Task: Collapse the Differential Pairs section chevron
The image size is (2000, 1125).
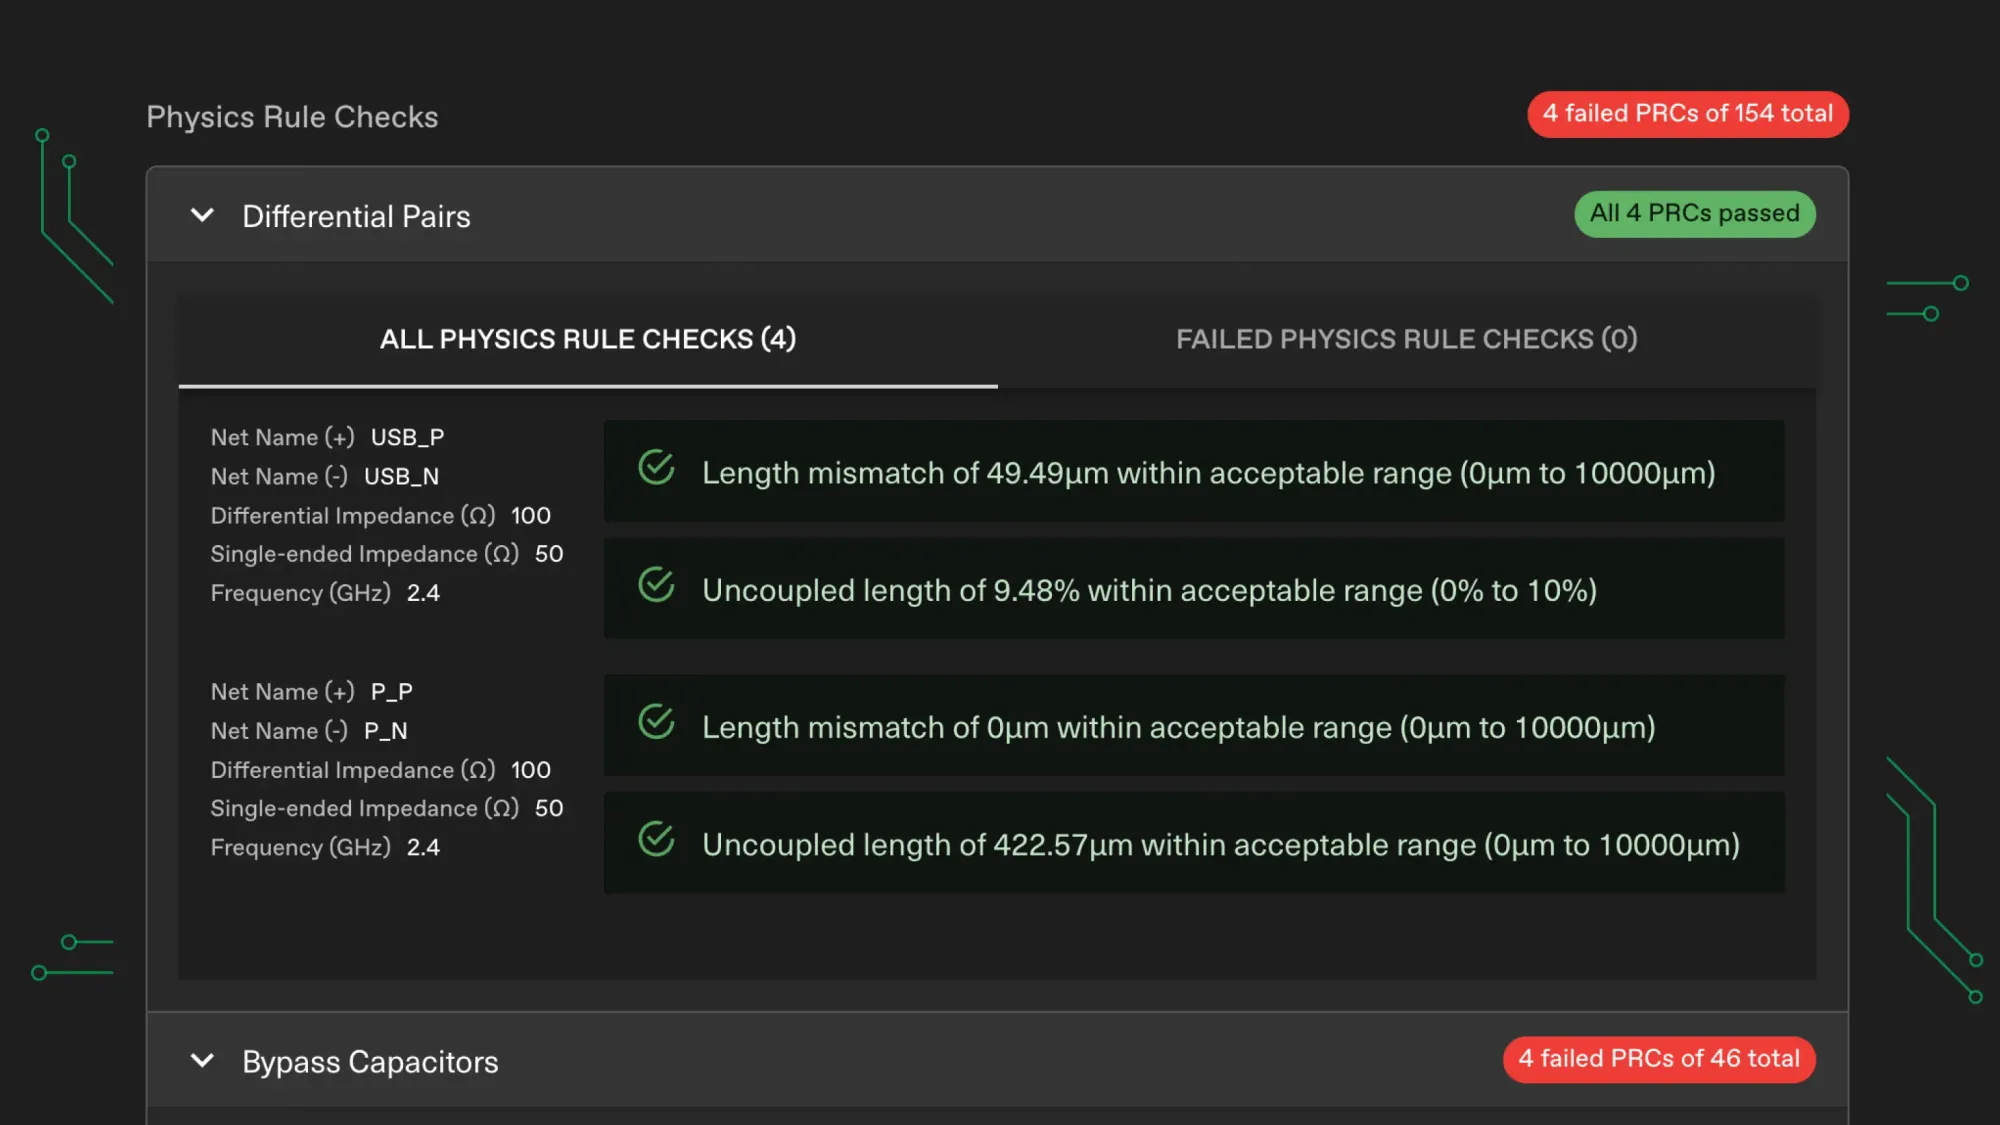Action: (202, 215)
